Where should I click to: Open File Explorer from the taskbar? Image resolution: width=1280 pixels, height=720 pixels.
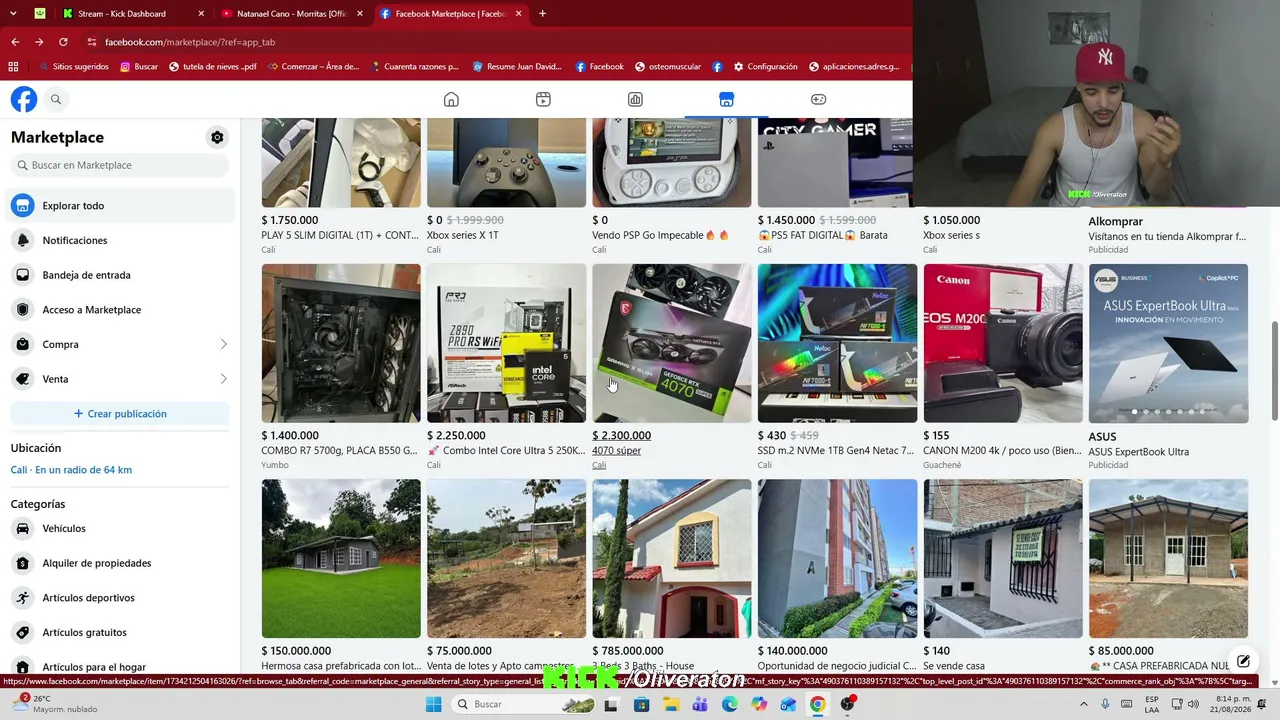coord(671,704)
